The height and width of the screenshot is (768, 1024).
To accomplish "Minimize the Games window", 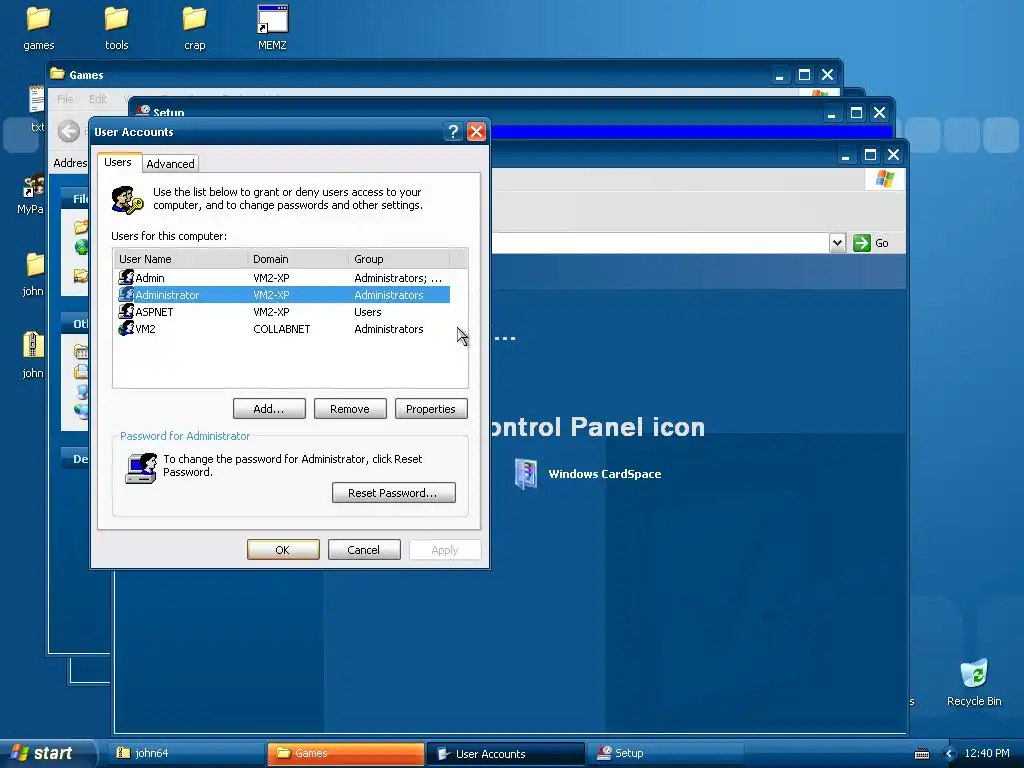I will tap(779, 75).
